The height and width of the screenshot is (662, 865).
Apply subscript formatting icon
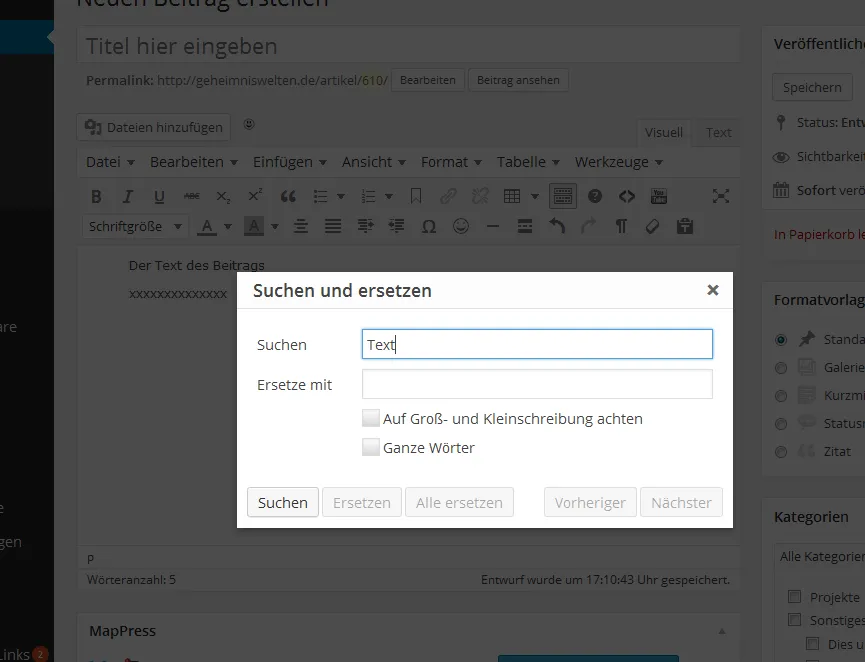(223, 196)
